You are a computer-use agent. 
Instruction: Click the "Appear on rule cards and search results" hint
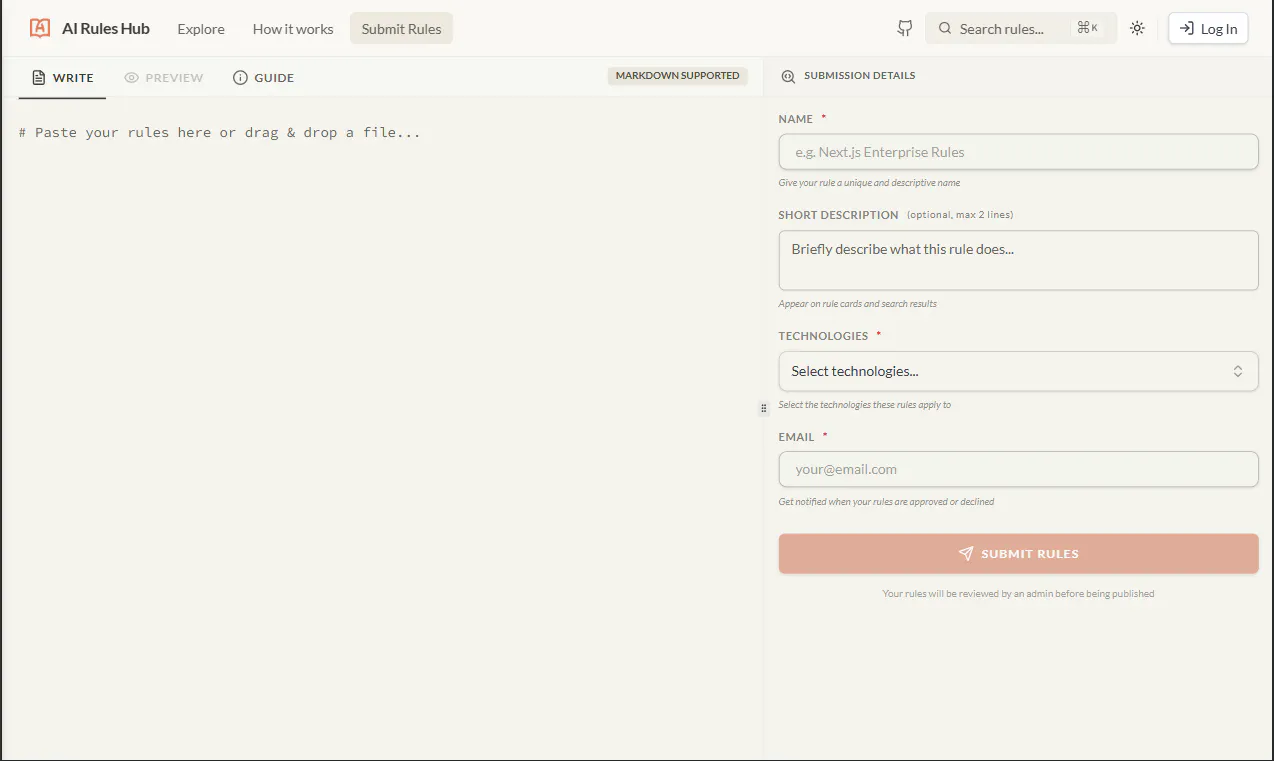(857, 304)
